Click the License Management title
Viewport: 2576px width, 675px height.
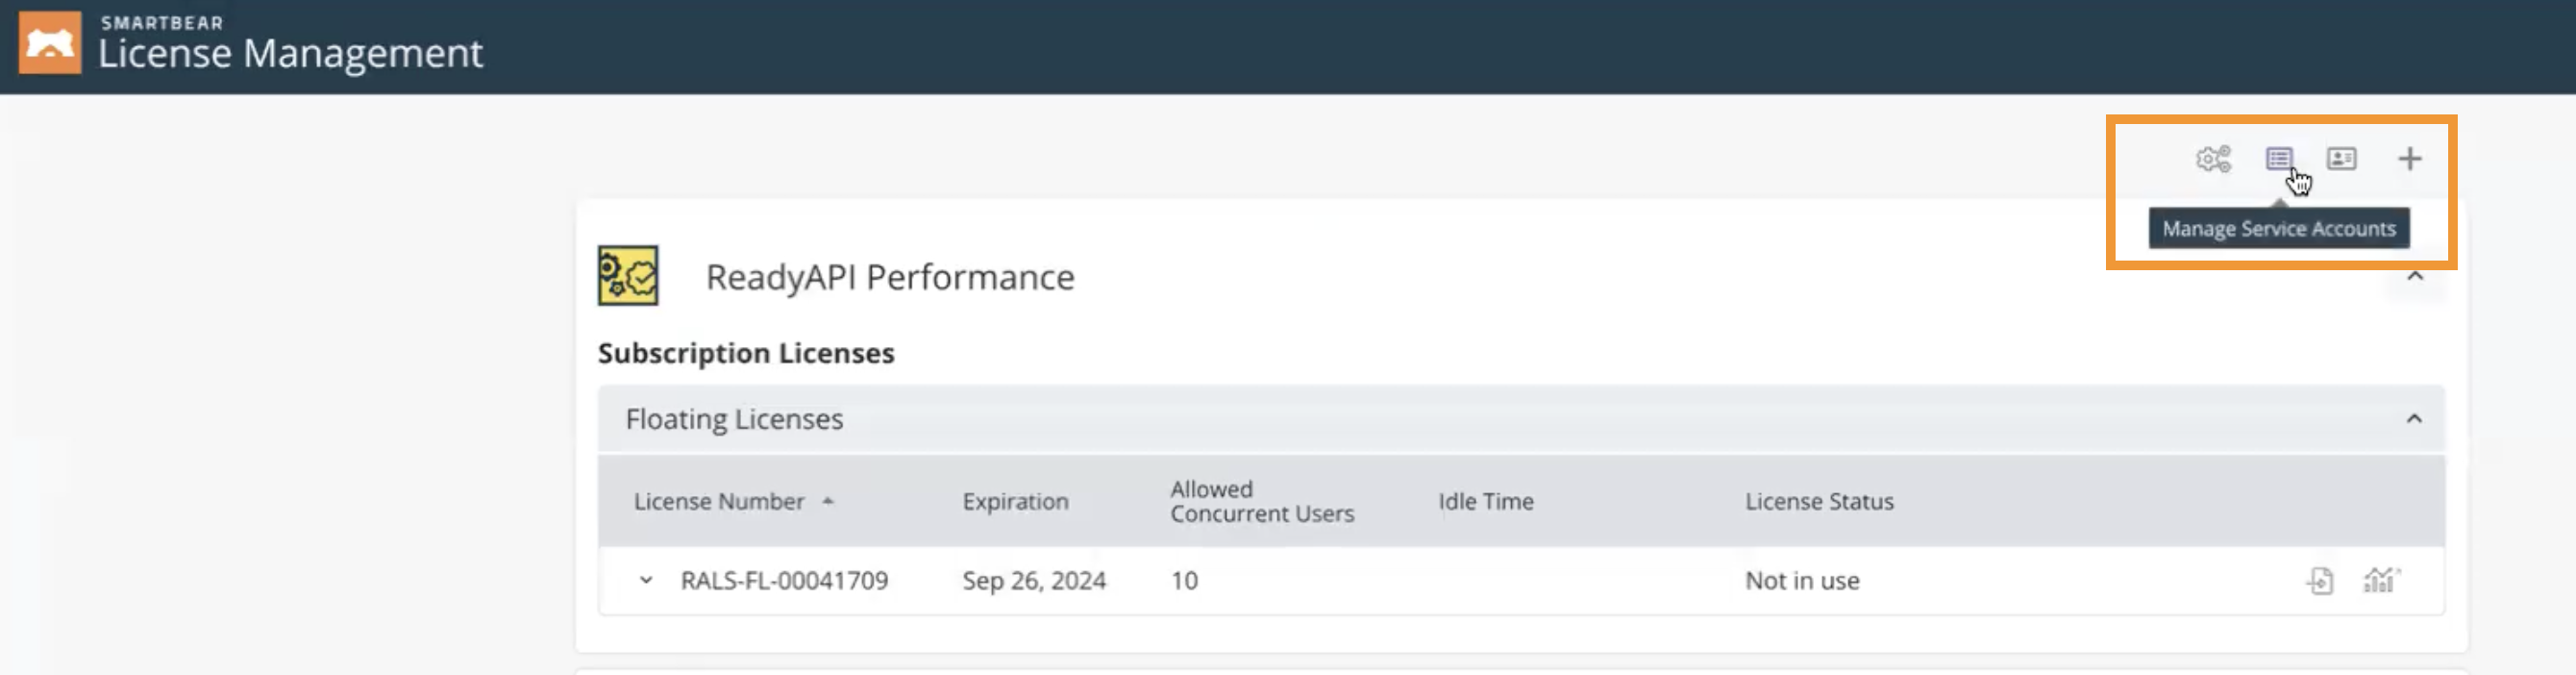point(290,53)
